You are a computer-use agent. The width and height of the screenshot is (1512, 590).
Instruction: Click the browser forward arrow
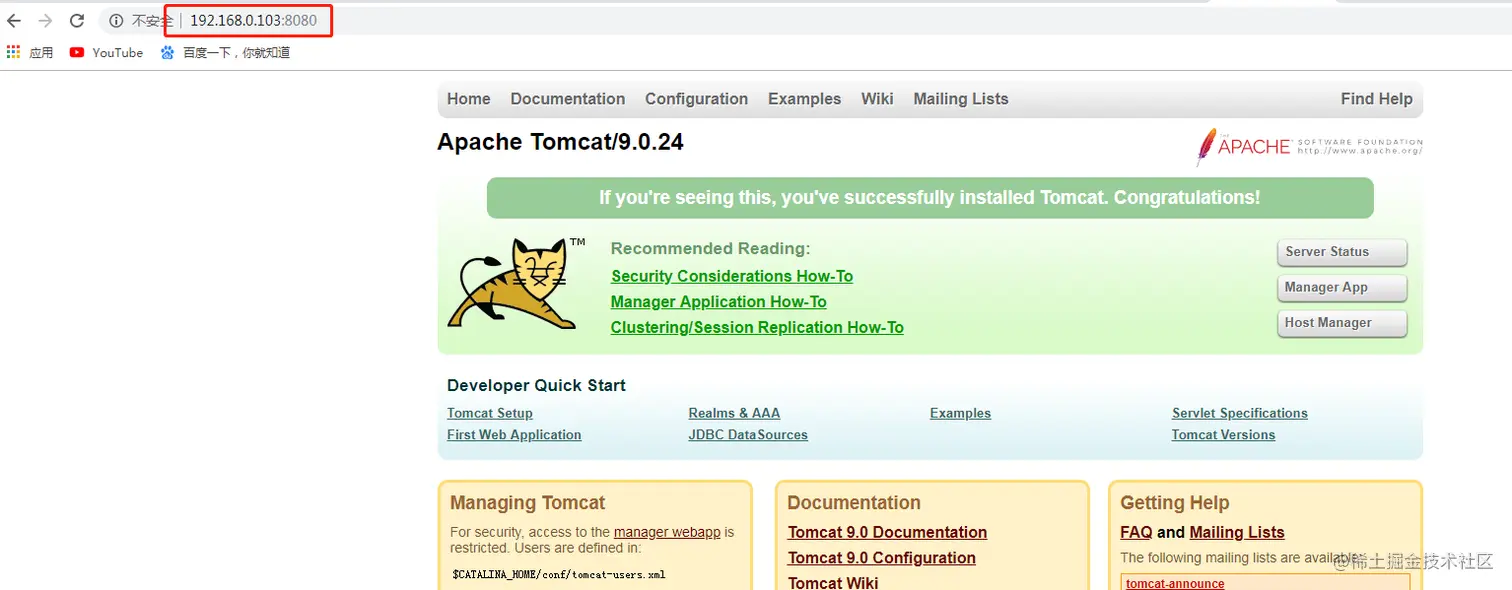click(x=45, y=20)
